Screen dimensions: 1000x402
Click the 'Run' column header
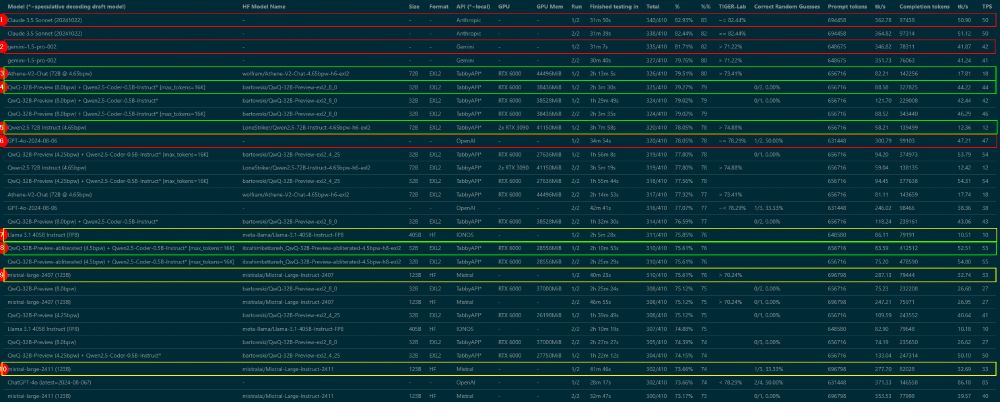[577, 6]
